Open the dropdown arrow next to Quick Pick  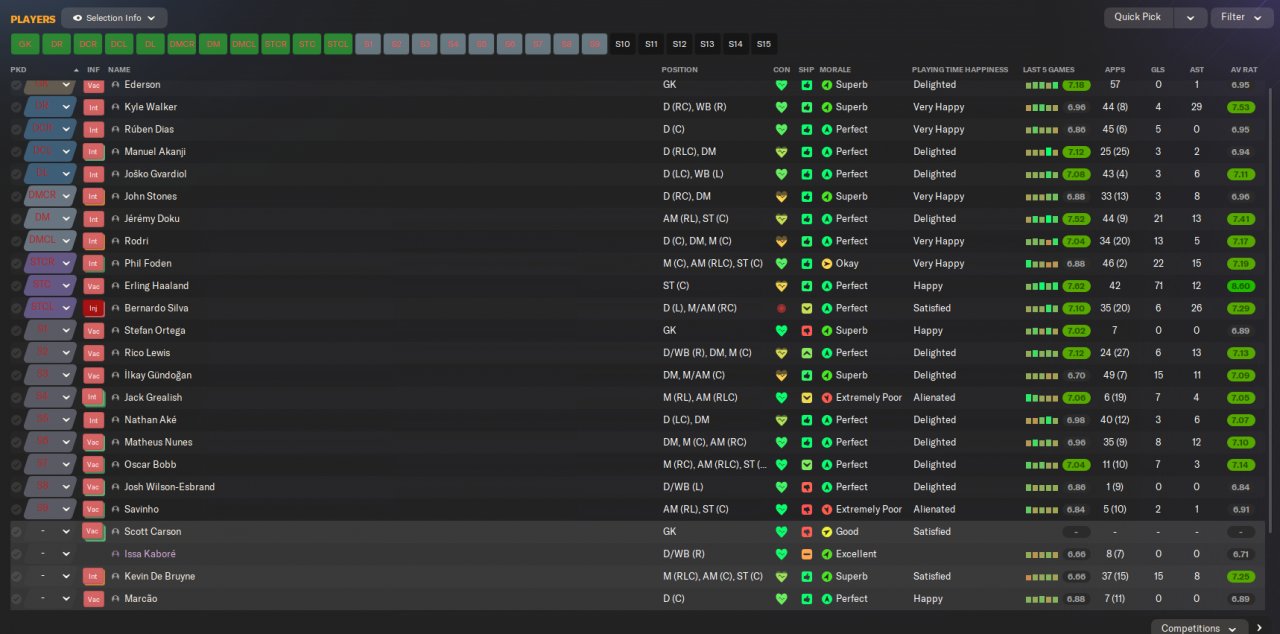1190,17
